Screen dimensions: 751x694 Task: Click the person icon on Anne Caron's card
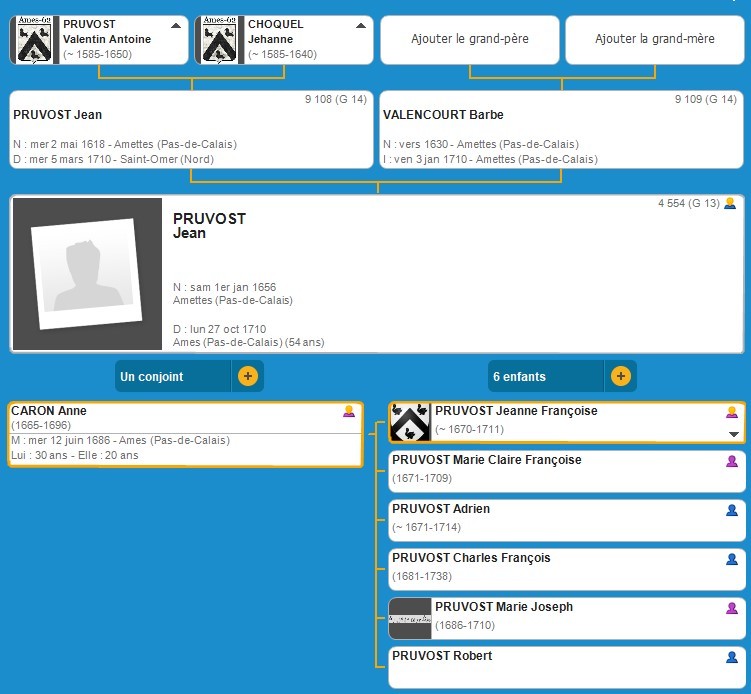pyautogui.click(x=349, y=411)
